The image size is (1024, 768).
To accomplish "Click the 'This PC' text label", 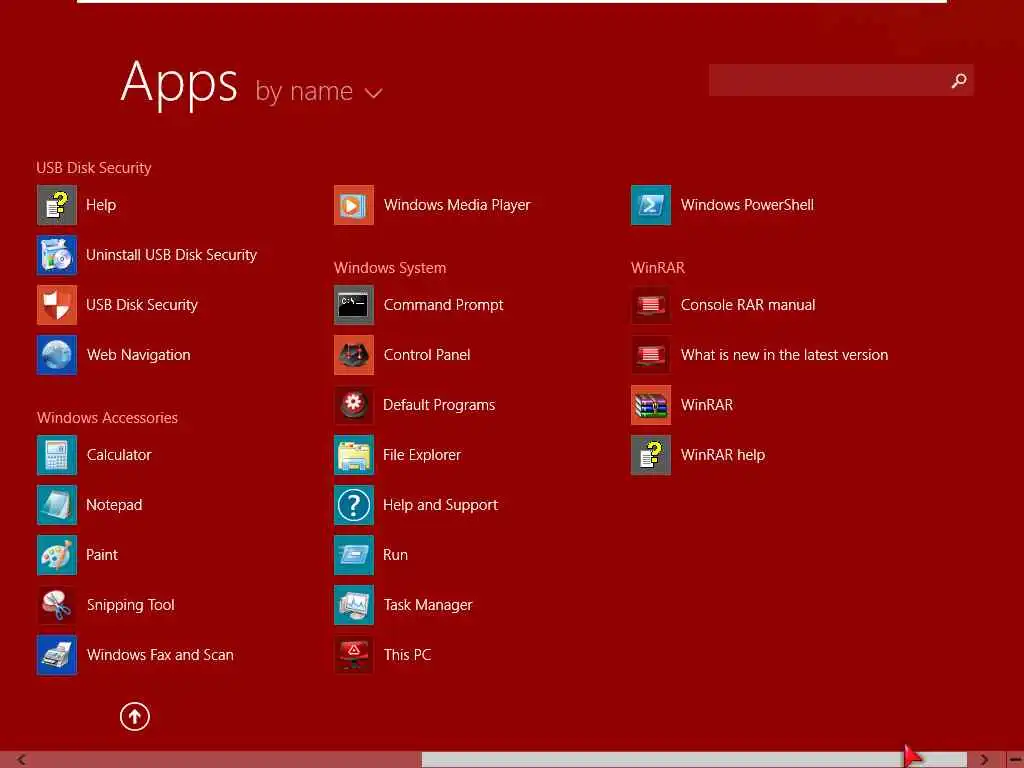I will tap(408, 655).
